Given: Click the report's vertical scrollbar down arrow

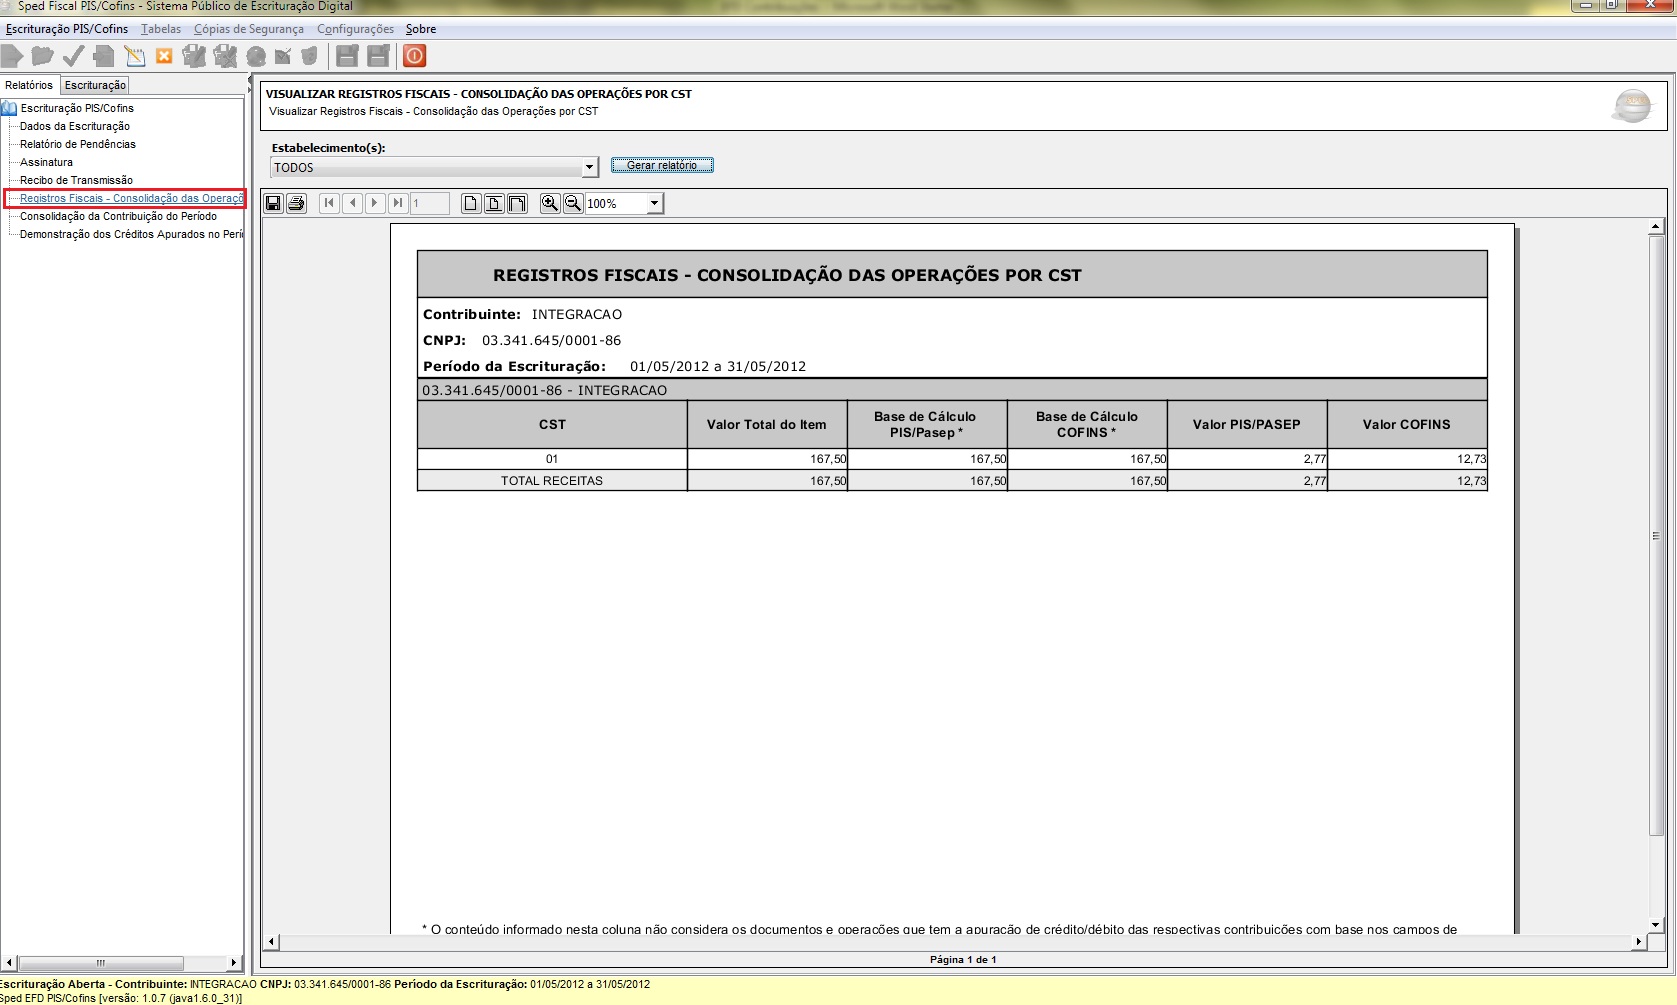Looking at the screenshot, I should tap(1656, 925).
